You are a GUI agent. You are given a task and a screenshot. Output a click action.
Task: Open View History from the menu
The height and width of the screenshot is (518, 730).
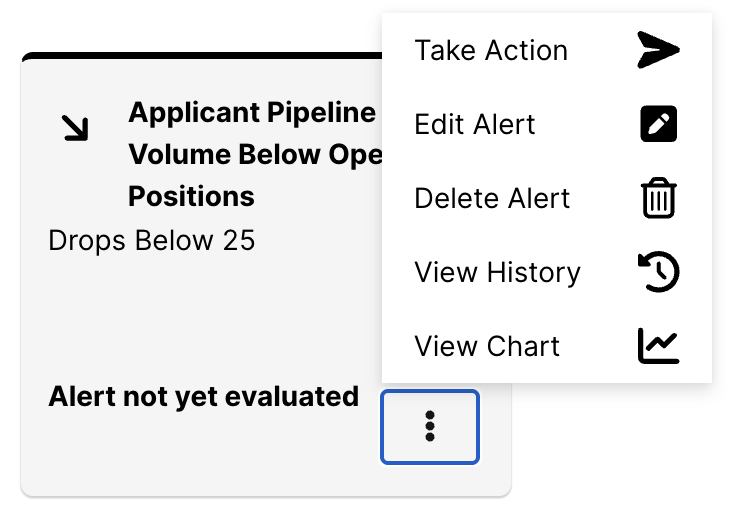click(x=497, y=272)
